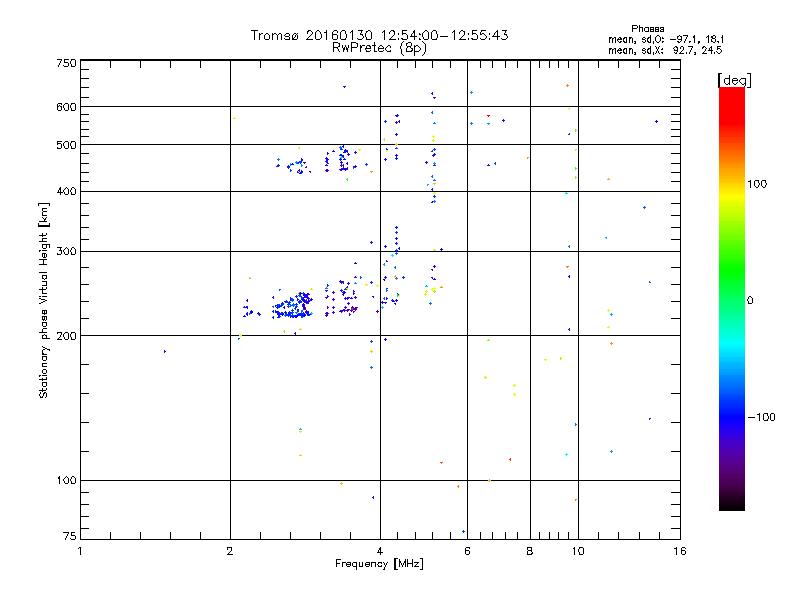Select the "mean, sd,X: 92.7, 24.5" line
The width and height of the screenshot is (800, 600).
[665, 50]
